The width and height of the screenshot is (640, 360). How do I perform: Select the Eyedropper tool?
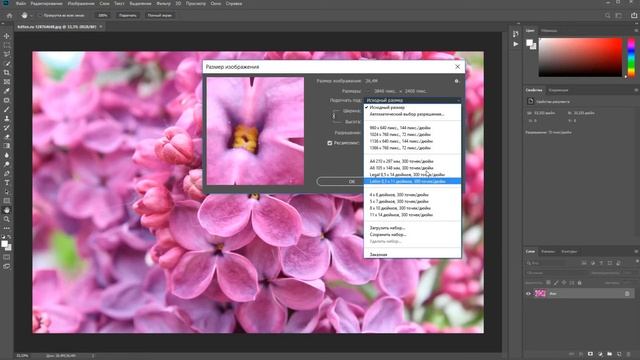(7, 91)
